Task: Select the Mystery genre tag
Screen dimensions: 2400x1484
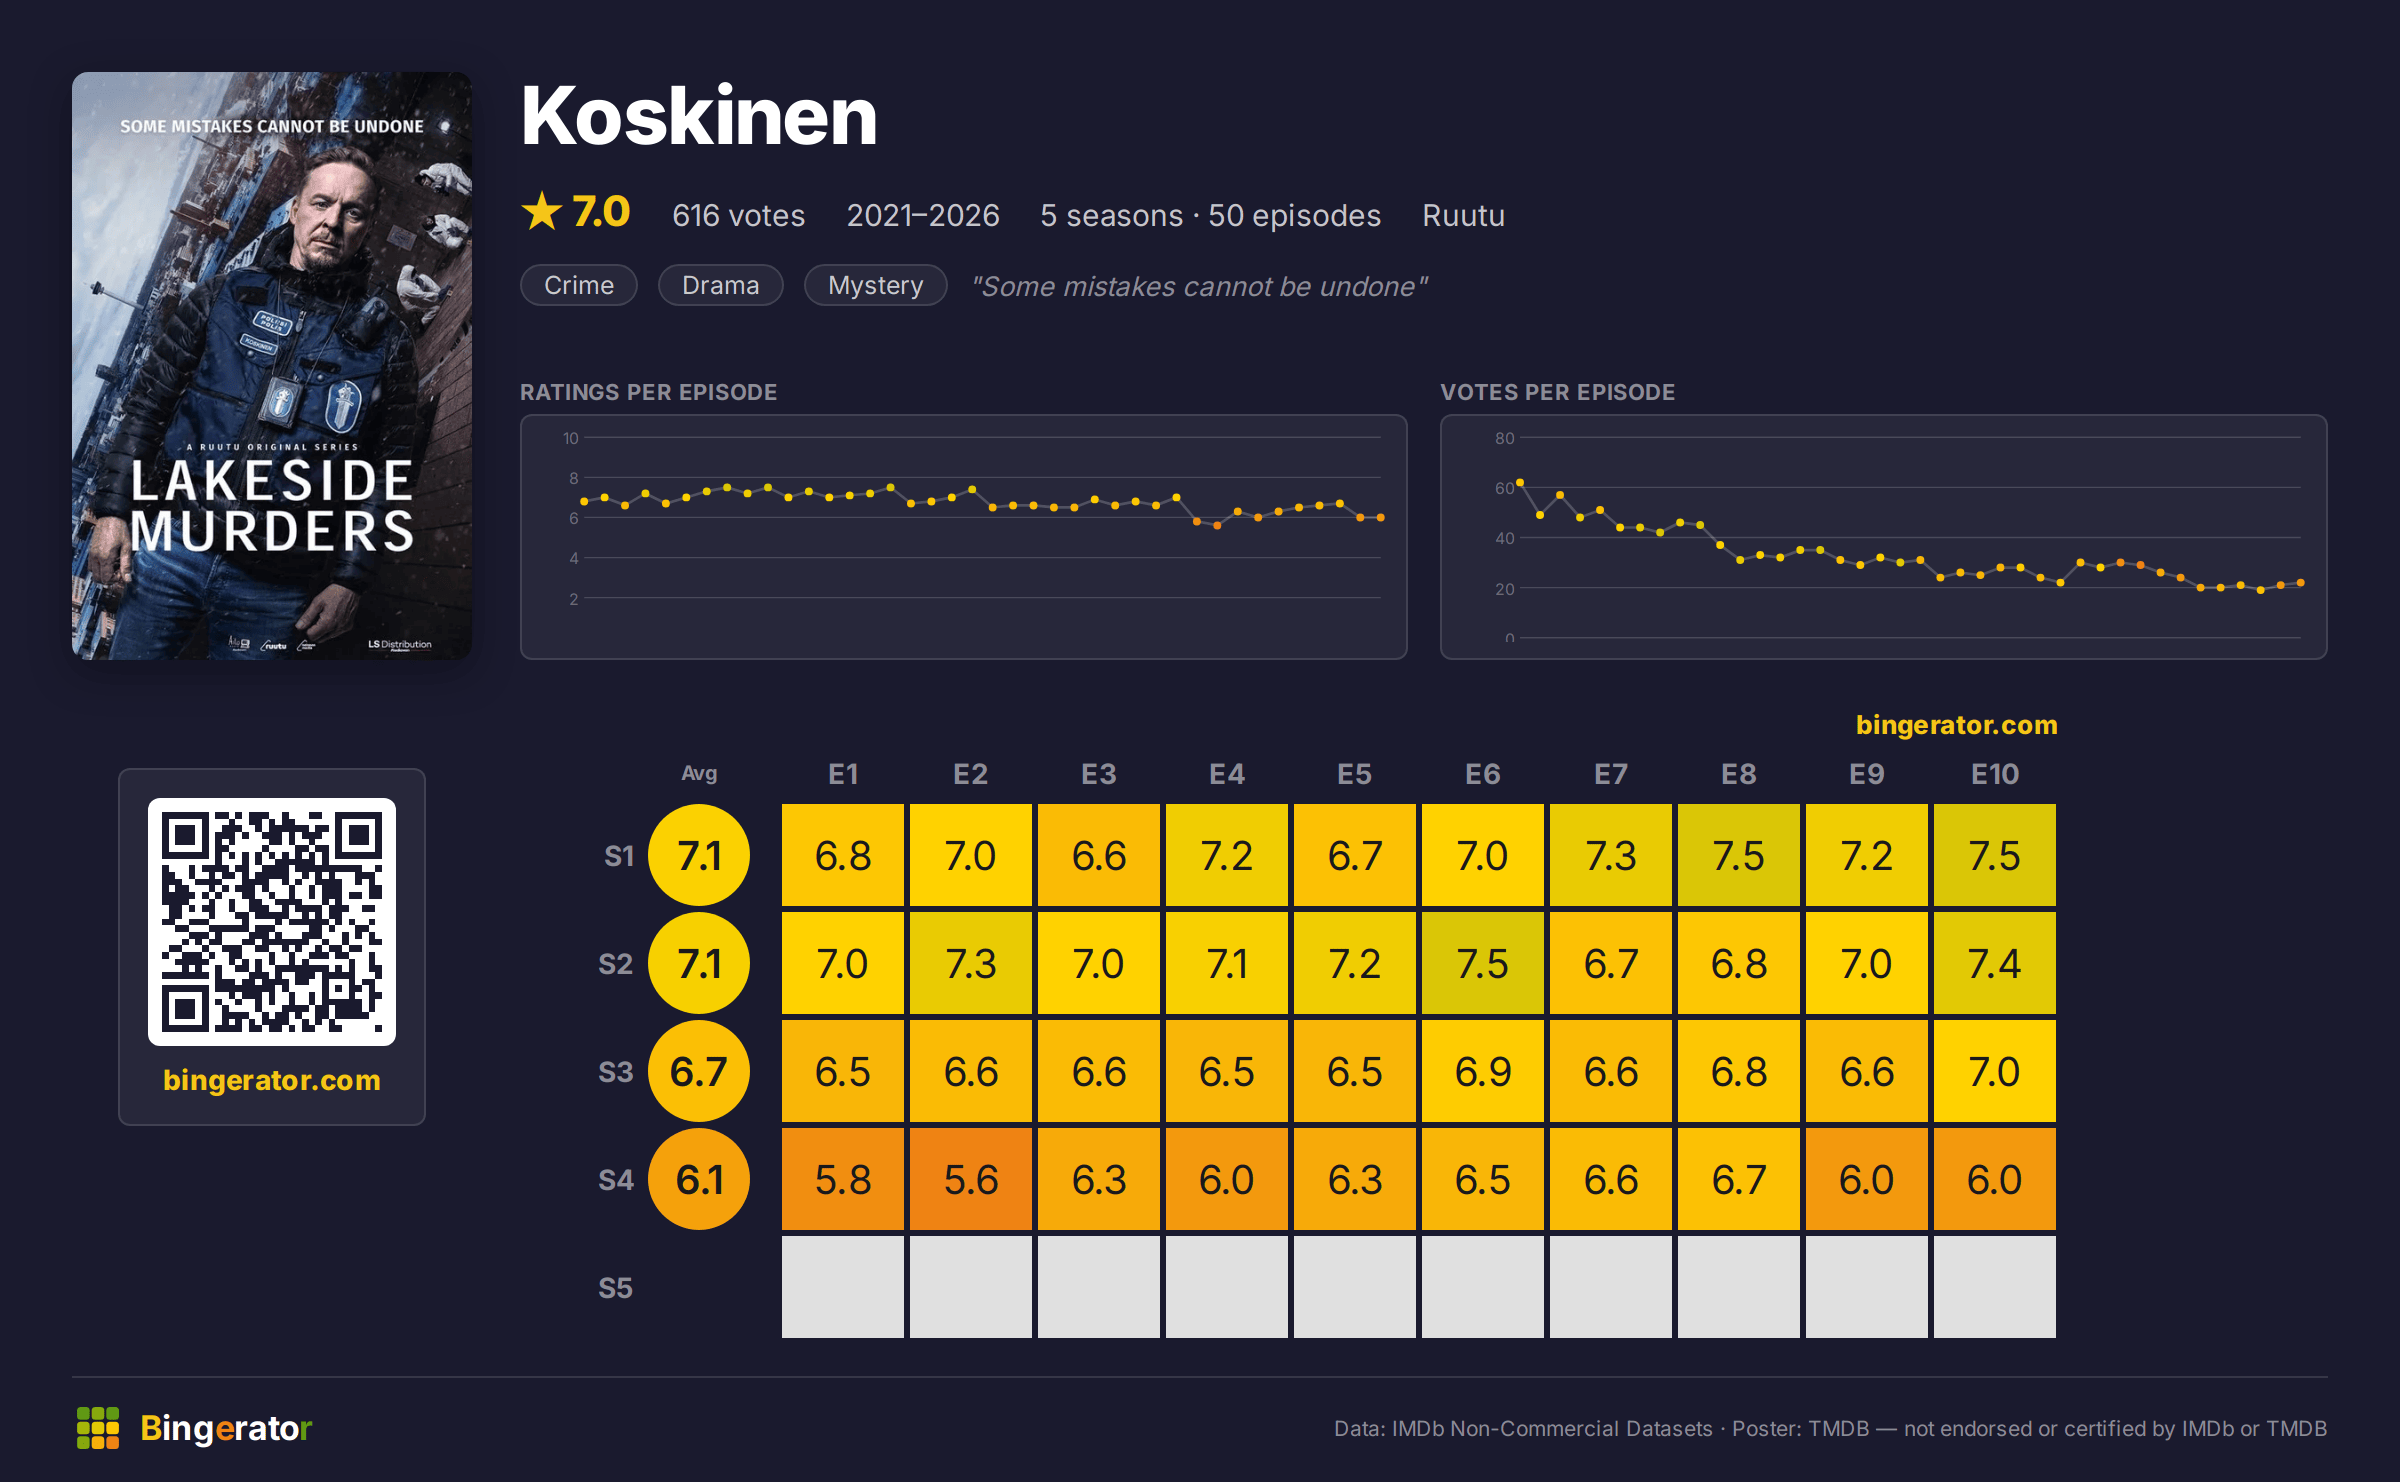Action: click(876, 286)
